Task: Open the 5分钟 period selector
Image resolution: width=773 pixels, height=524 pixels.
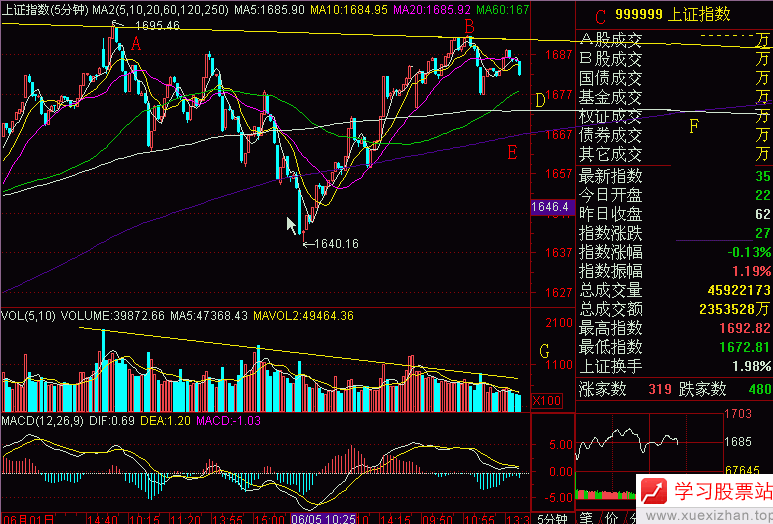Action: [553, 519]
